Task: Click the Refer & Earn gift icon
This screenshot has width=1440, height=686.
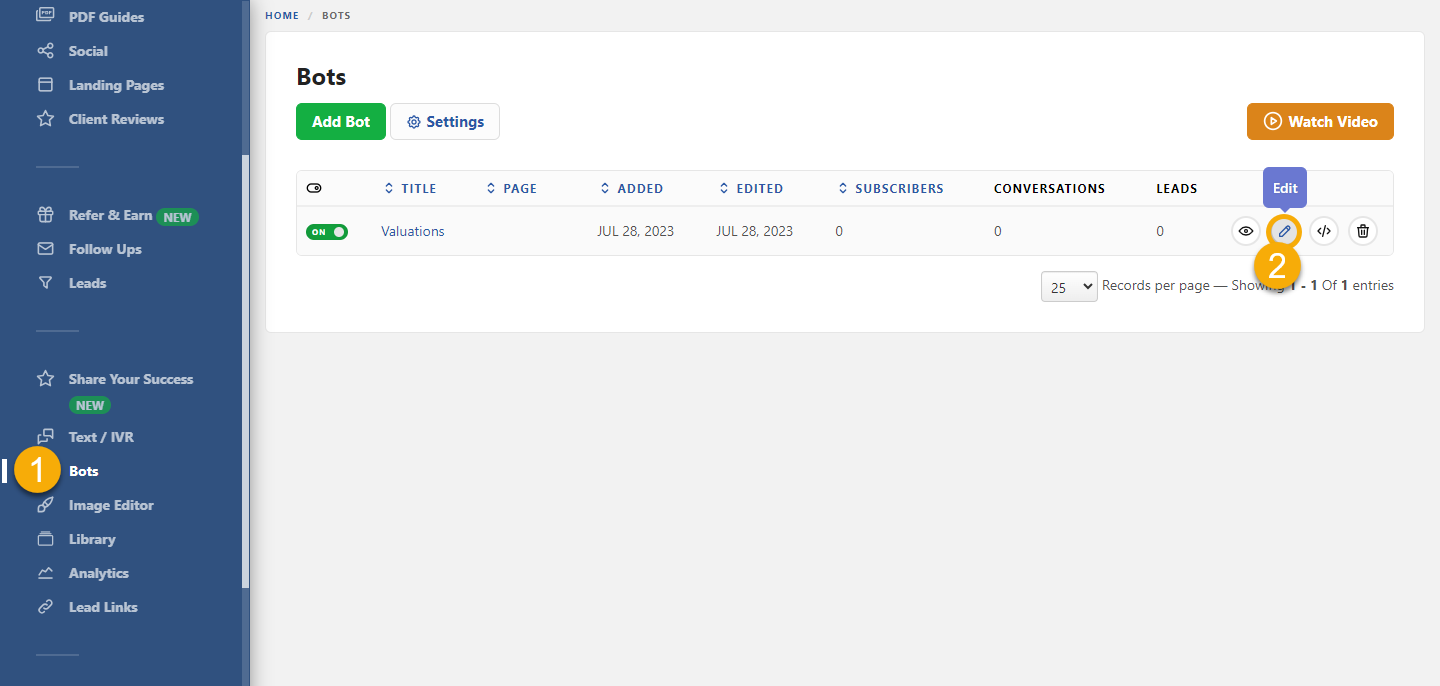Action: [45, 215]
